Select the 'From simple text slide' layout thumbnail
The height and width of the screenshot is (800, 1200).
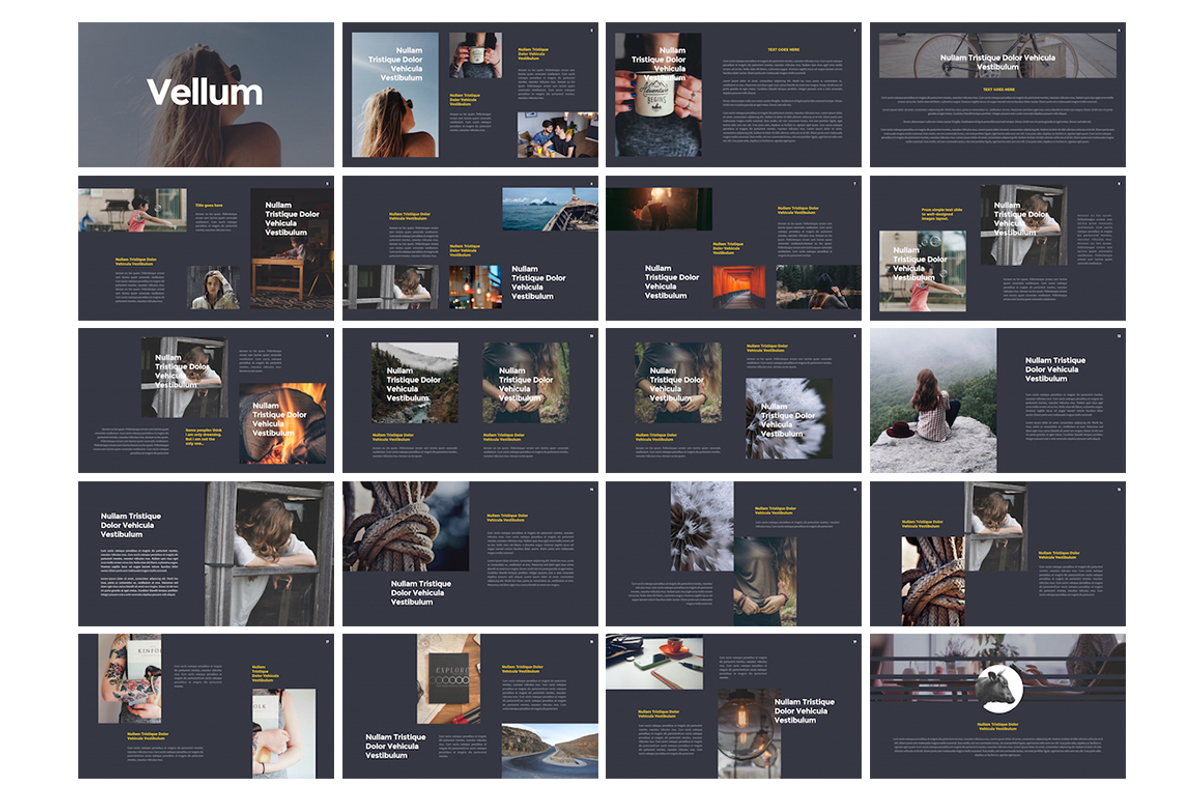point(997,248)
